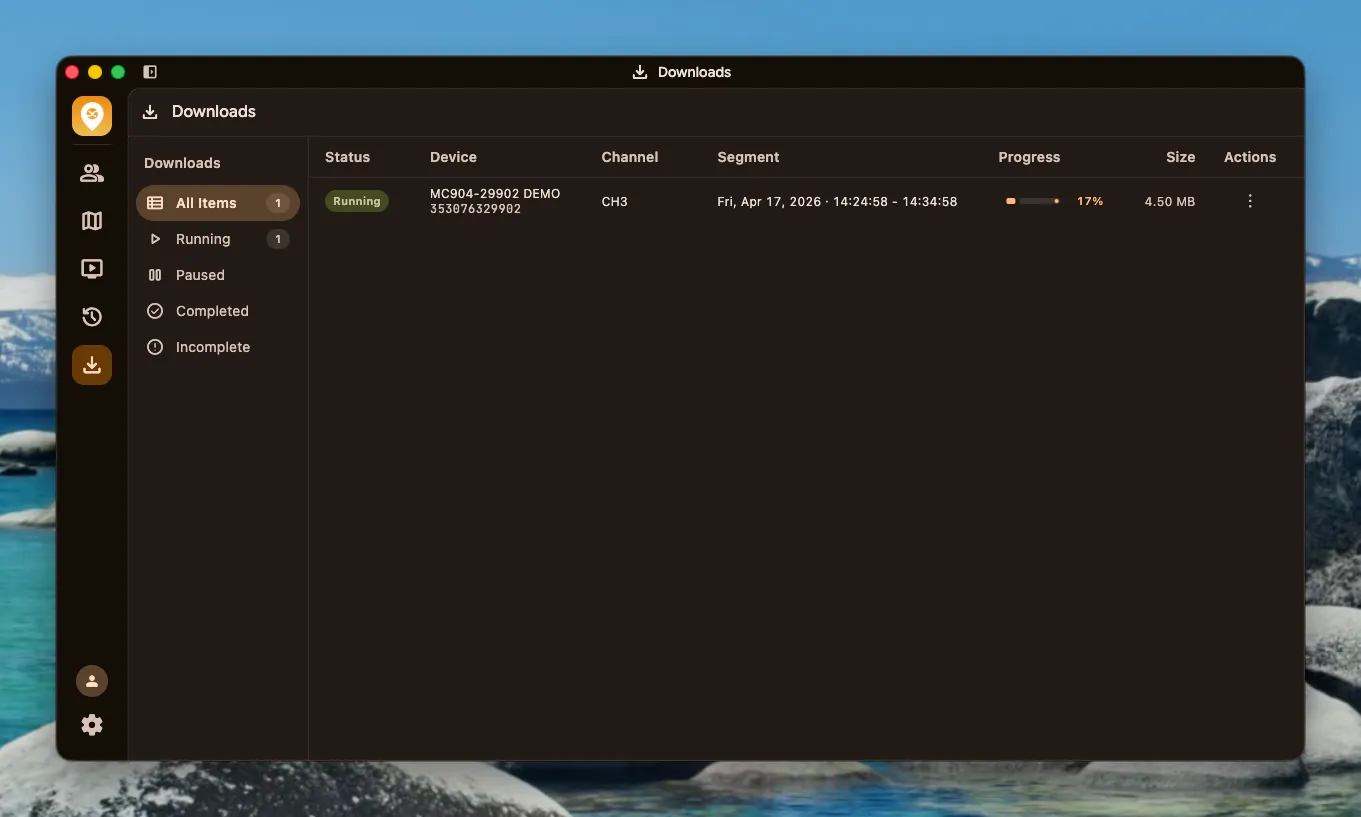Click the 4.50 MB size cell
Viewport: 1361px width, 817px height.
click(1170, 201)
